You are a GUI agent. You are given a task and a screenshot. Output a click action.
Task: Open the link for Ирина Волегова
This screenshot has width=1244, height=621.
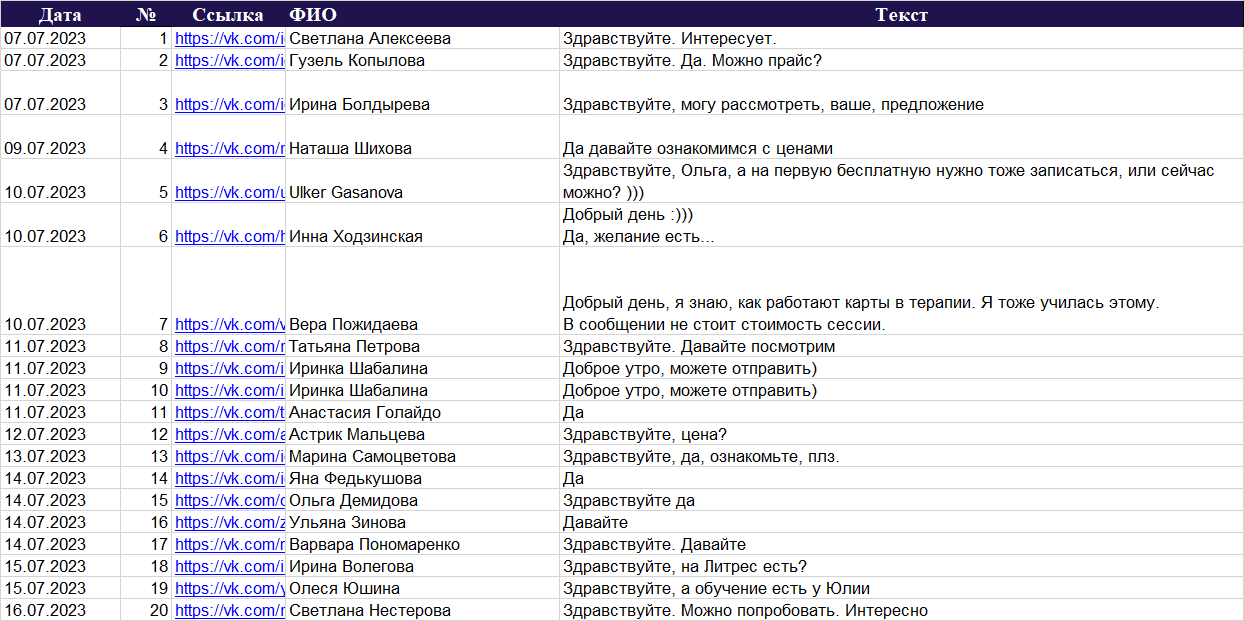229,566
